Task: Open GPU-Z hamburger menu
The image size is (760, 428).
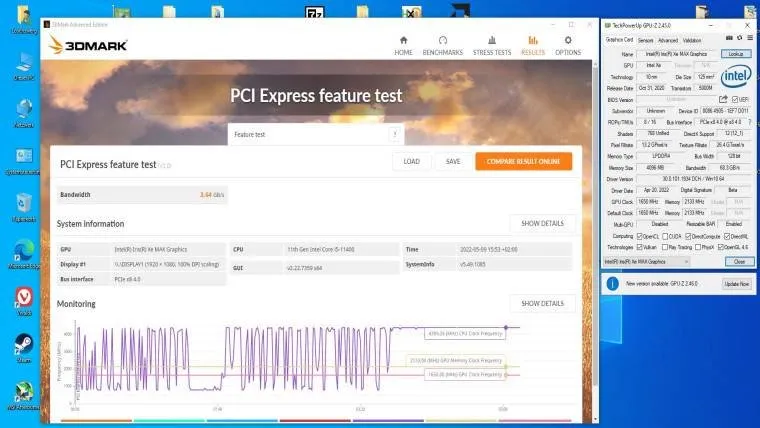Action: (750, 38)
